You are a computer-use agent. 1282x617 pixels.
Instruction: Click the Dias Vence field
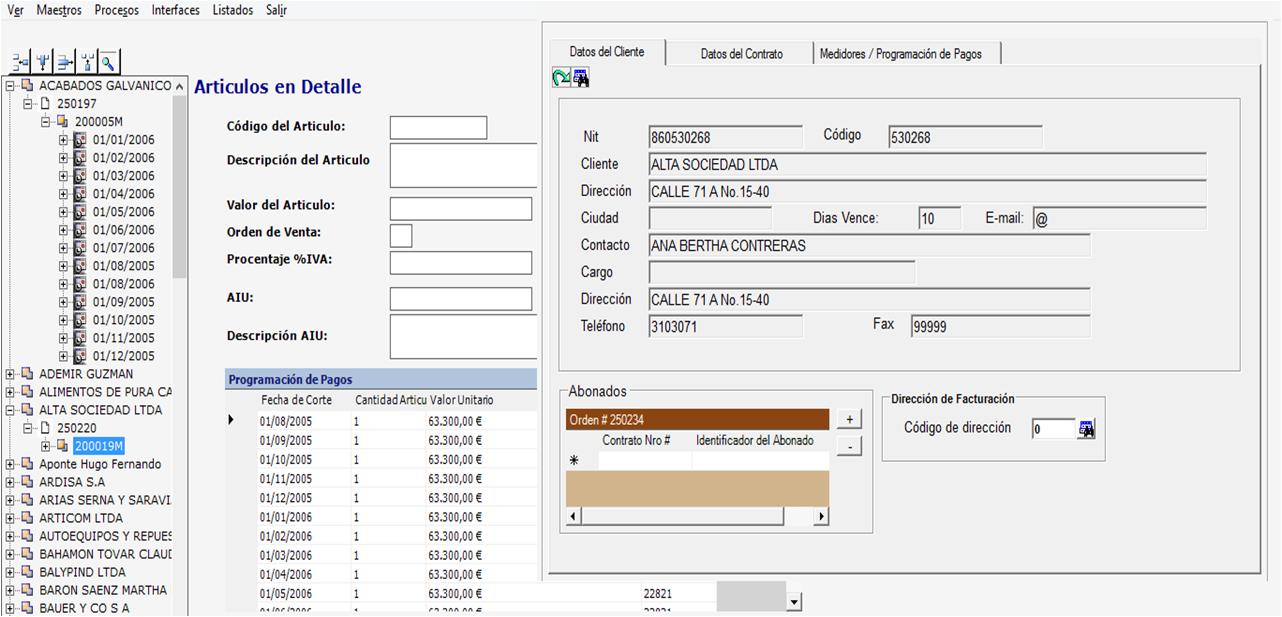click(940, 218)
